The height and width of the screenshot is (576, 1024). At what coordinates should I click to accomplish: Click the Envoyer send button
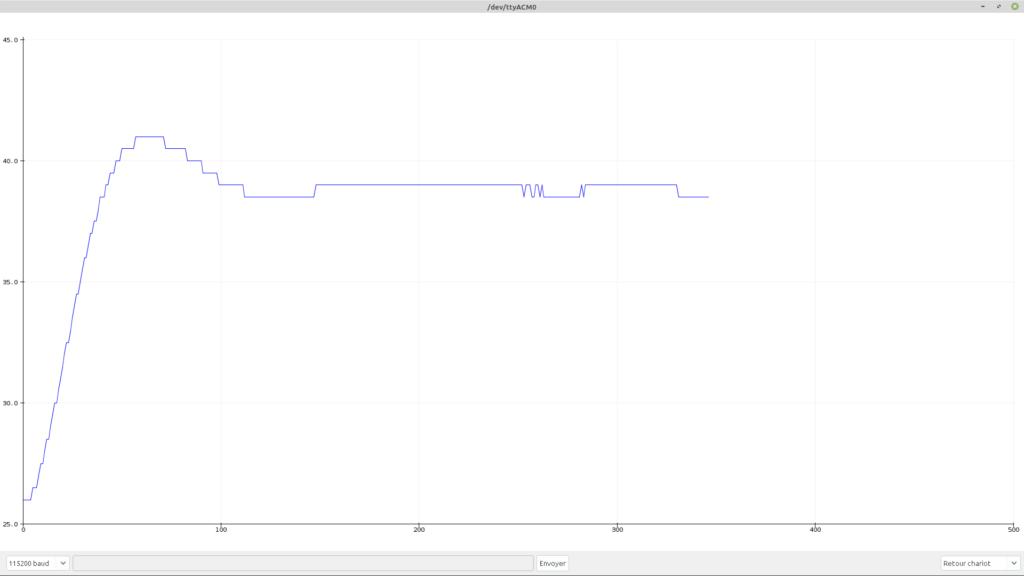click(x=552, y=563)
